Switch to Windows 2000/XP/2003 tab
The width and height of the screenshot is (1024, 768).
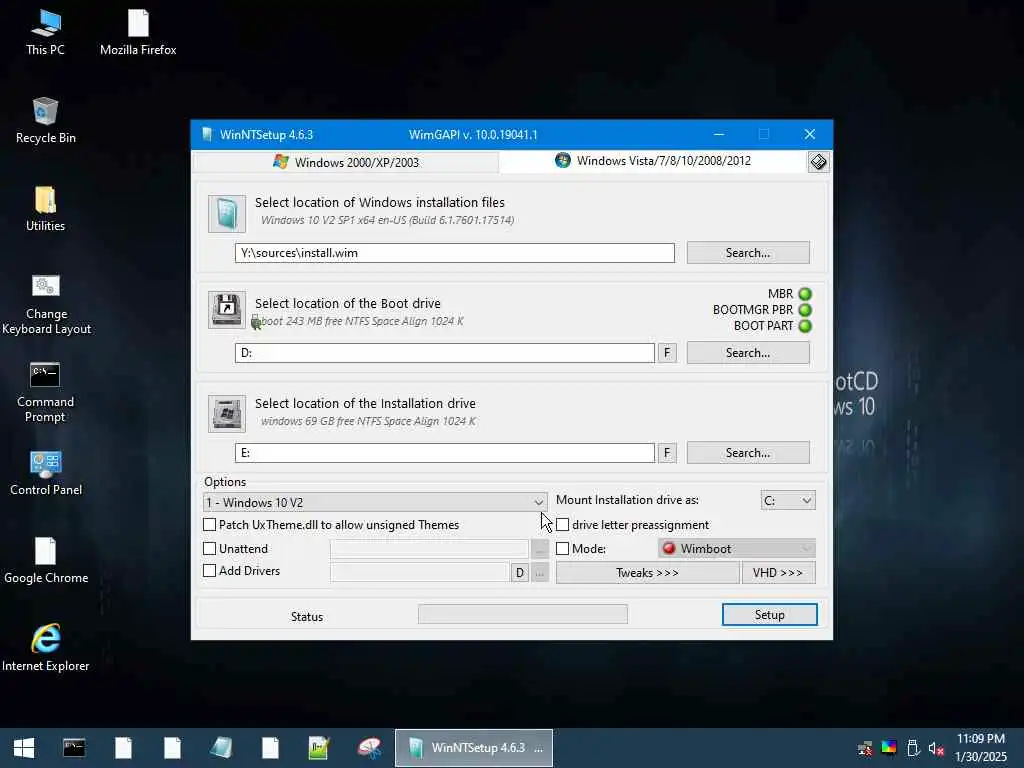tap(346, 162)
